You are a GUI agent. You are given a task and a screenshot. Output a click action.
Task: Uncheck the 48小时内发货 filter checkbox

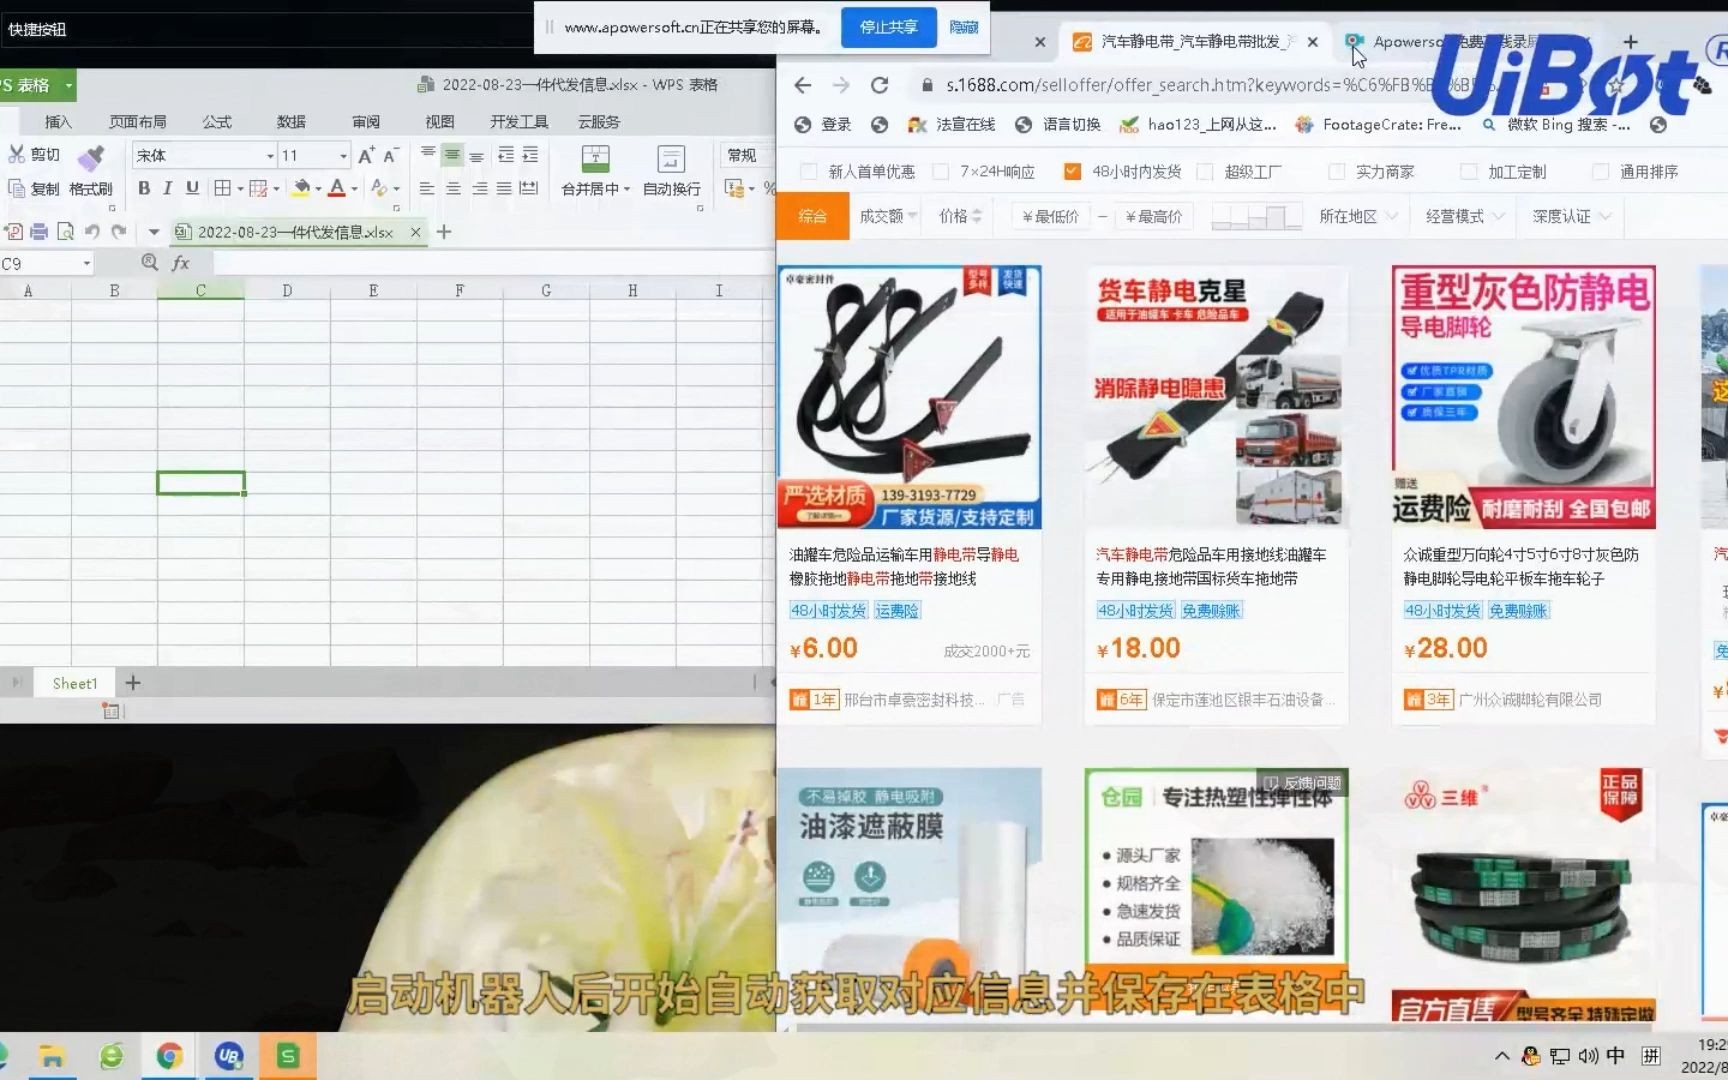point(1072,172)
